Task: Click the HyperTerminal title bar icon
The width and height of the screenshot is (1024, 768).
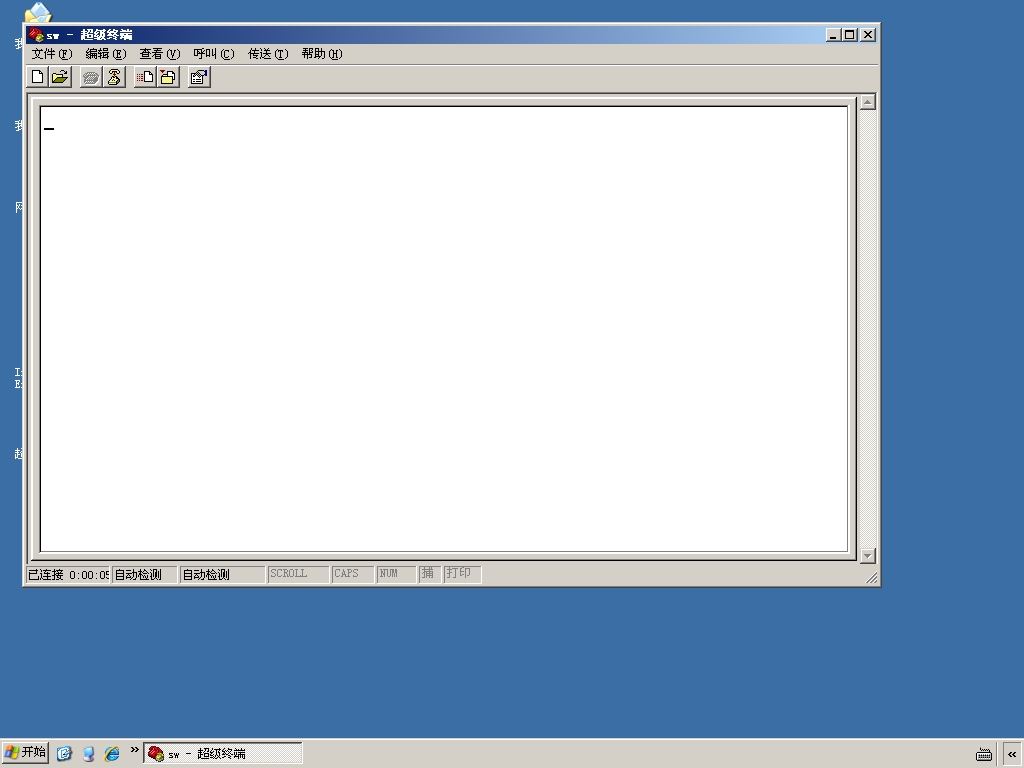Action: (36, 35)
